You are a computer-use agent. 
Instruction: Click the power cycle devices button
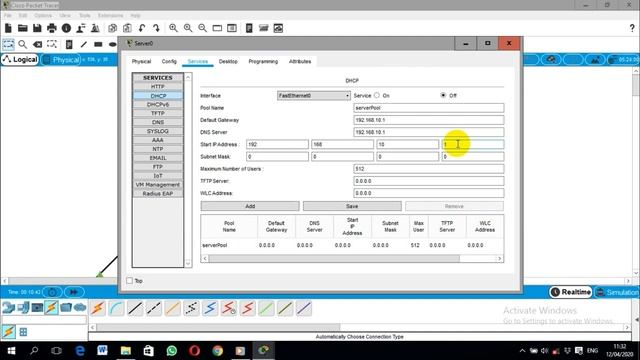tap(52, 292)
